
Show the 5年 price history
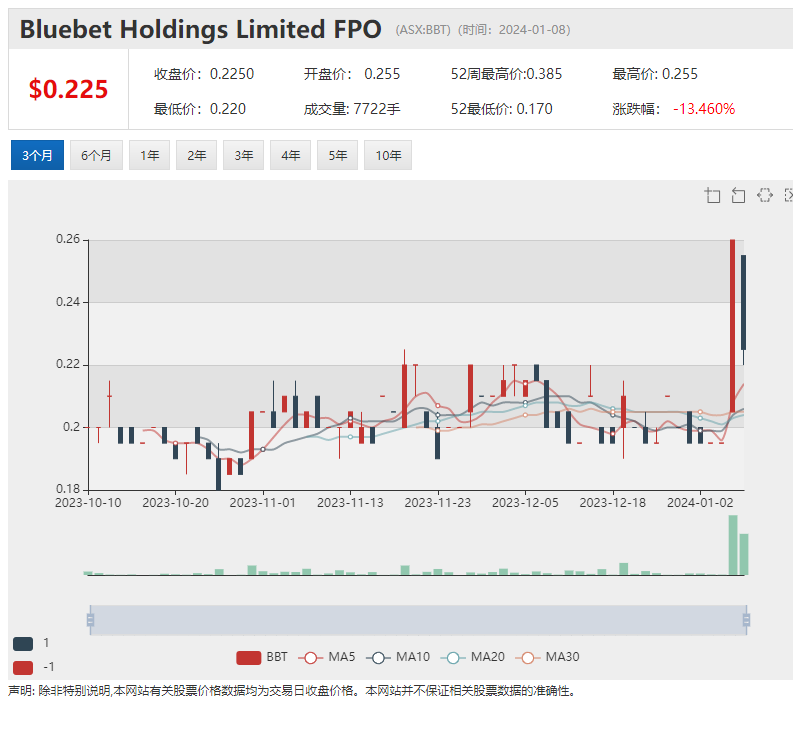click(x=337, y=155)
